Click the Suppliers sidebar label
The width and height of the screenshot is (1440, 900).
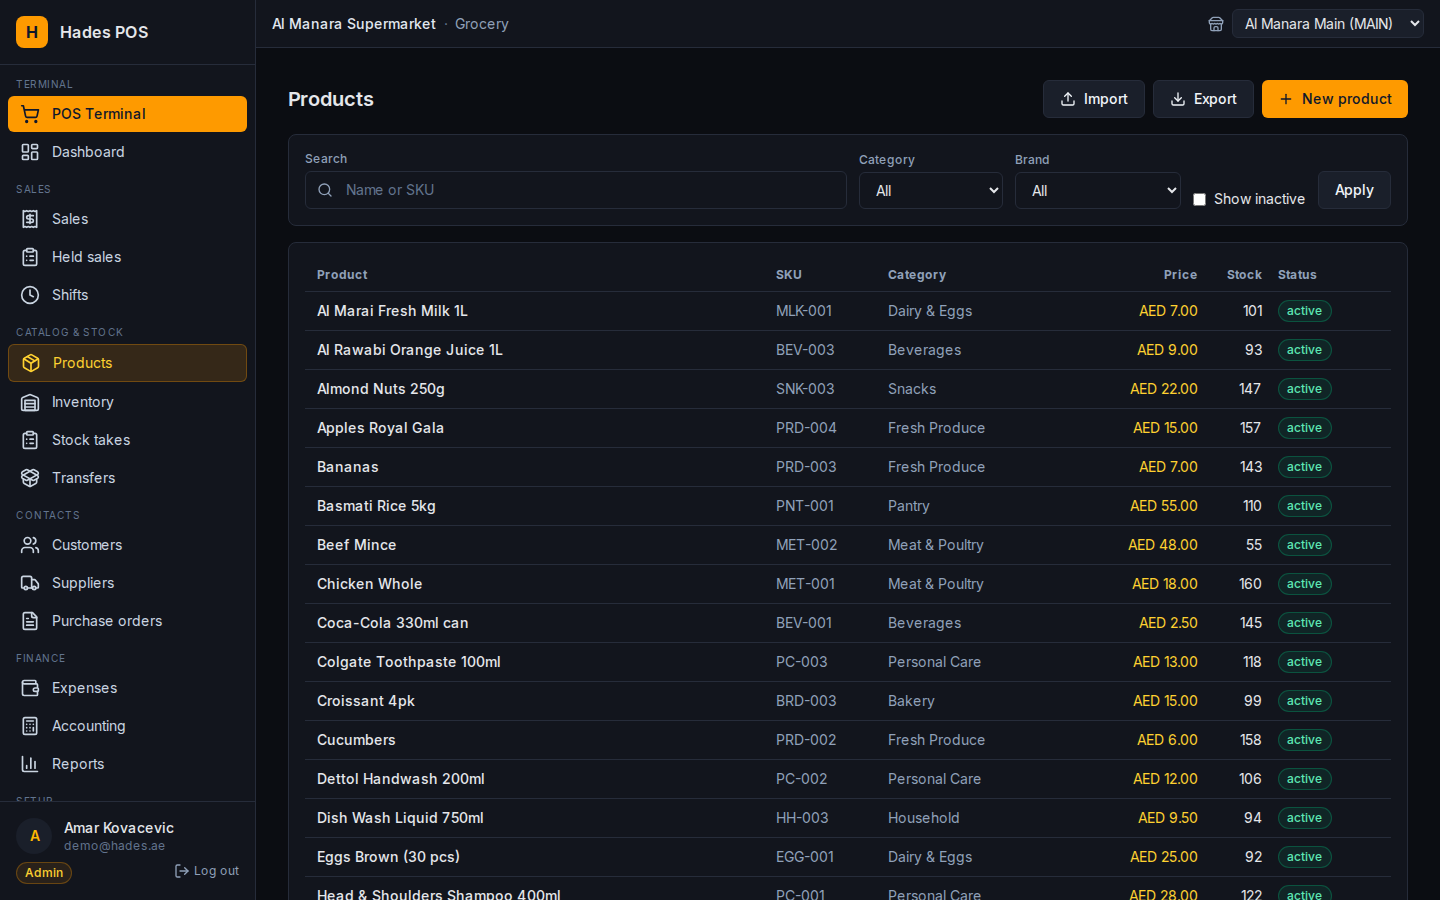pos(83,583)
